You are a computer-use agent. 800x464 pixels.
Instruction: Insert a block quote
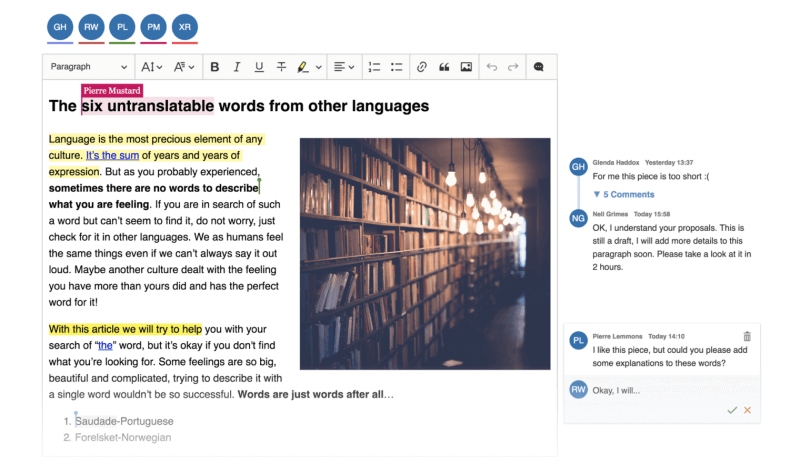[x=444, y=67]
